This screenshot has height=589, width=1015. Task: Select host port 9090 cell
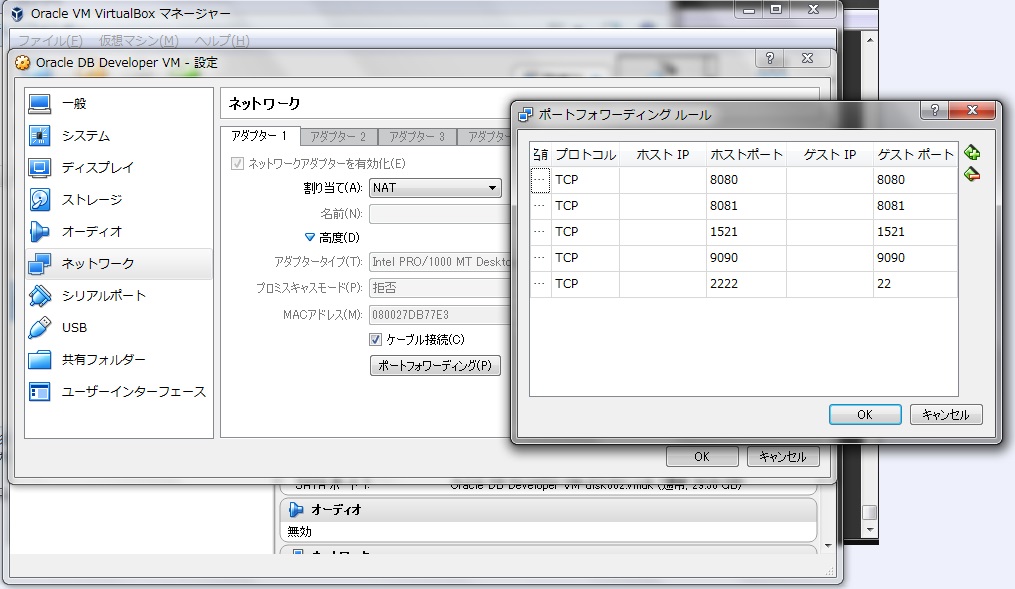tap(746, 258)
